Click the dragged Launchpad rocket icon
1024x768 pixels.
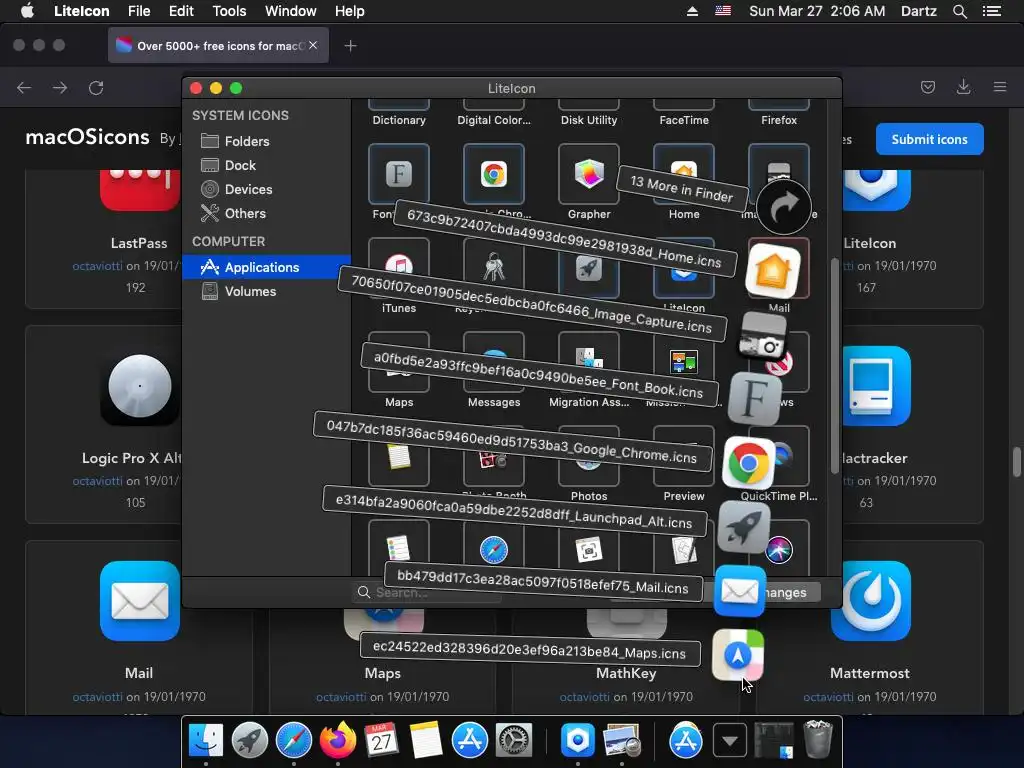pyautogui.click(x=743, y=527)
